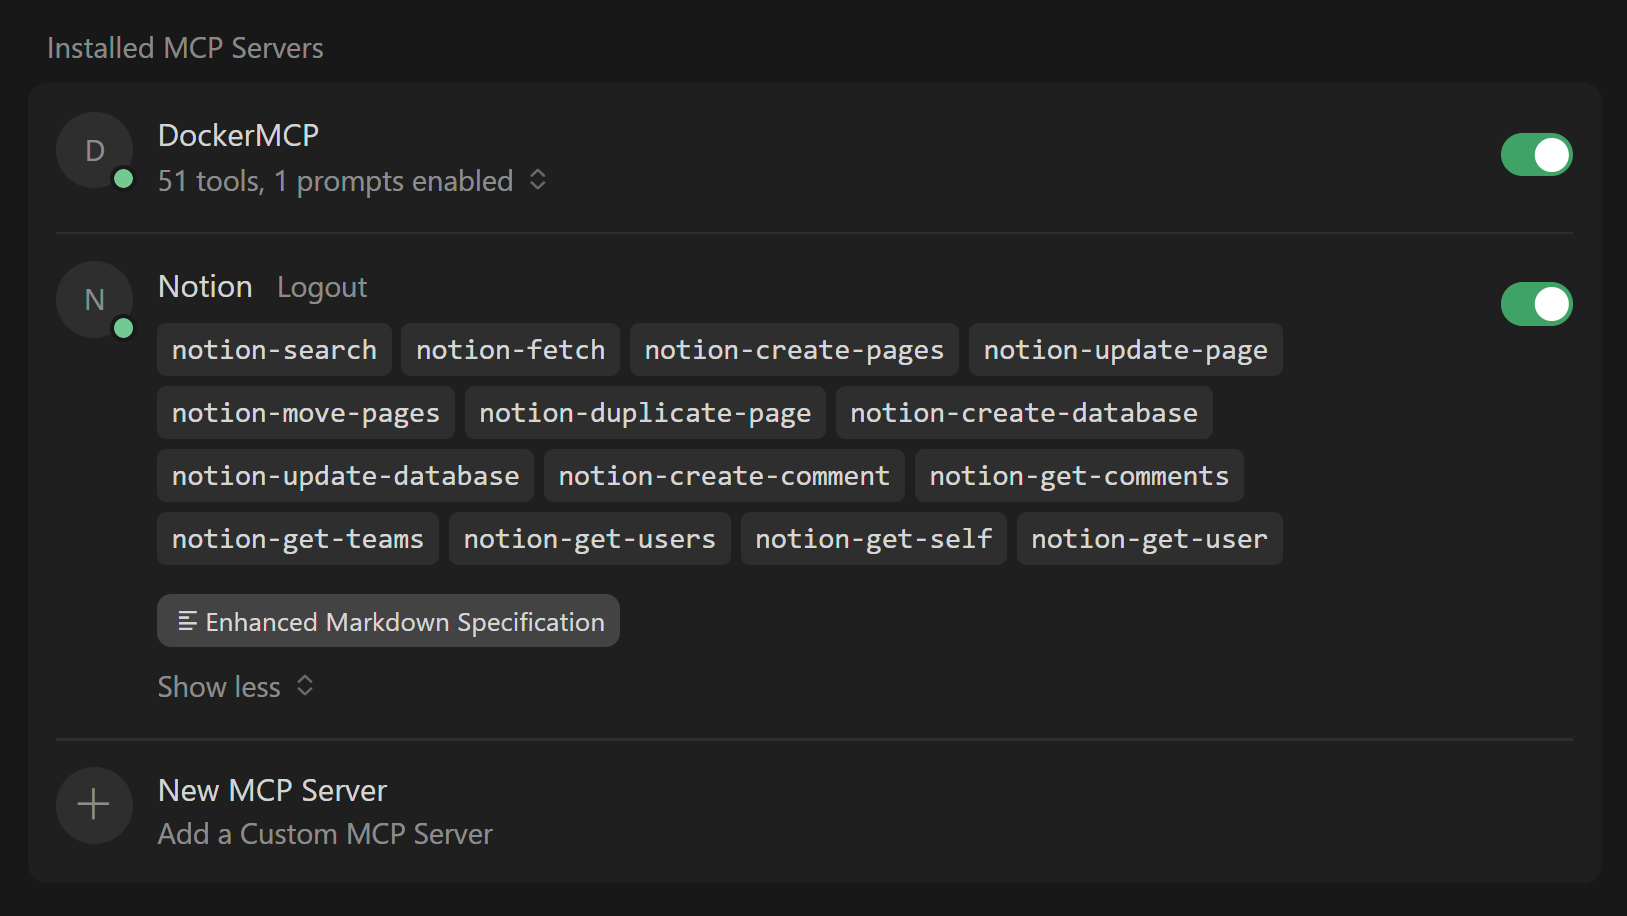This screenshot has width=1627, height=916.
Task: Collapse Notion tools with Show less
Action: click(x=236, y=687)
